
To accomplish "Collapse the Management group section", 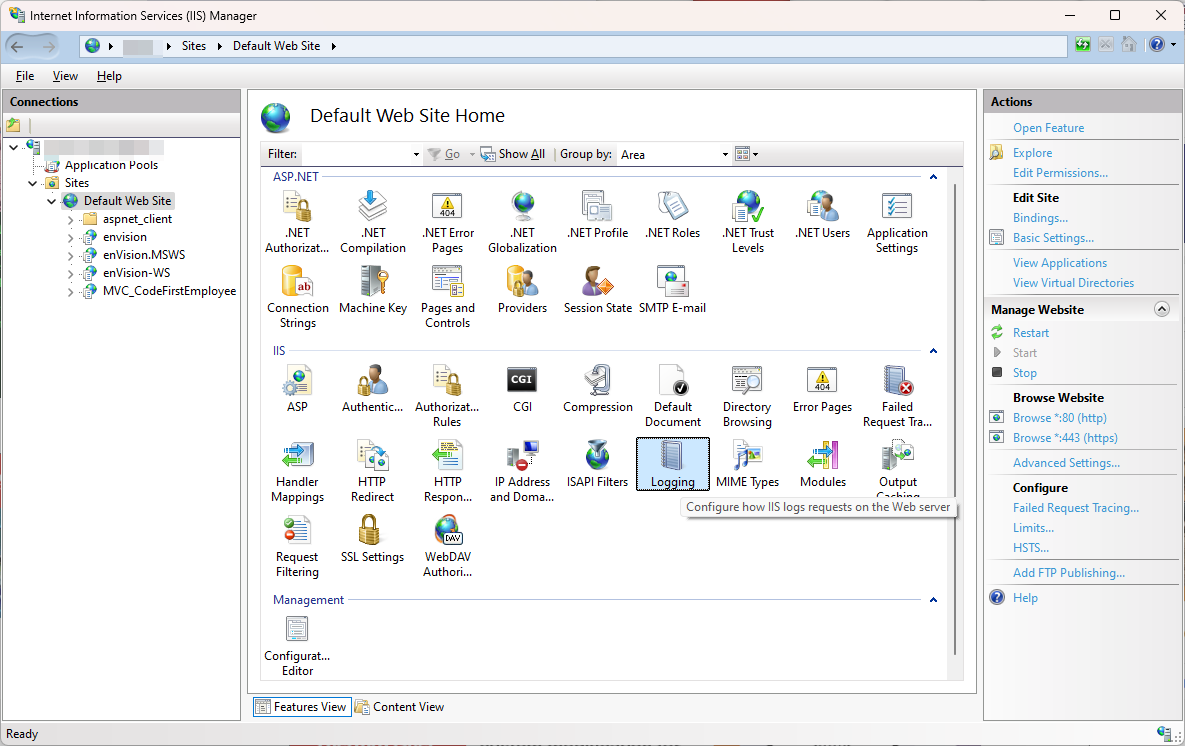I will coord(933,599).
